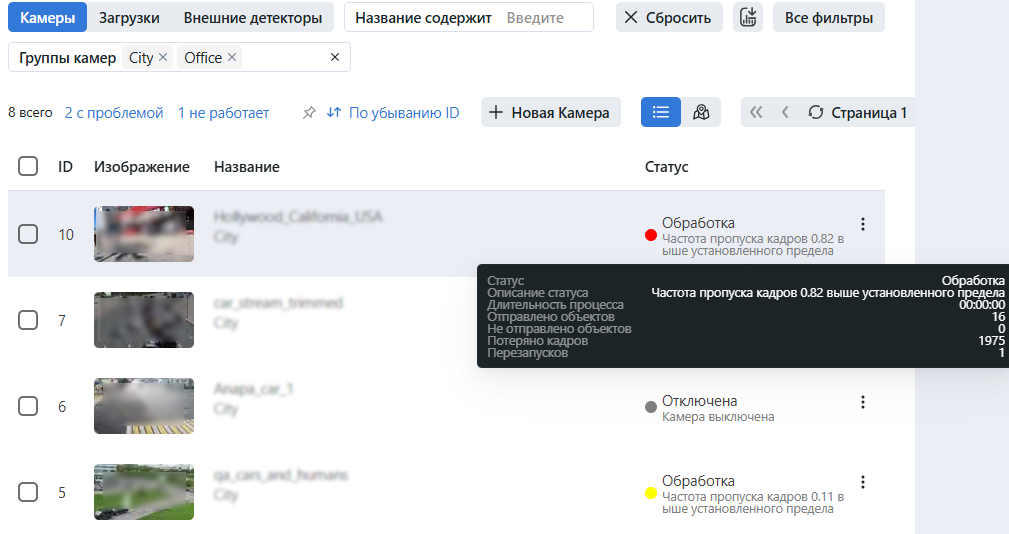Screen dimensions: 1009x534
Task: Expand the Группы камер filter field
Action: (x=285, y=58)
